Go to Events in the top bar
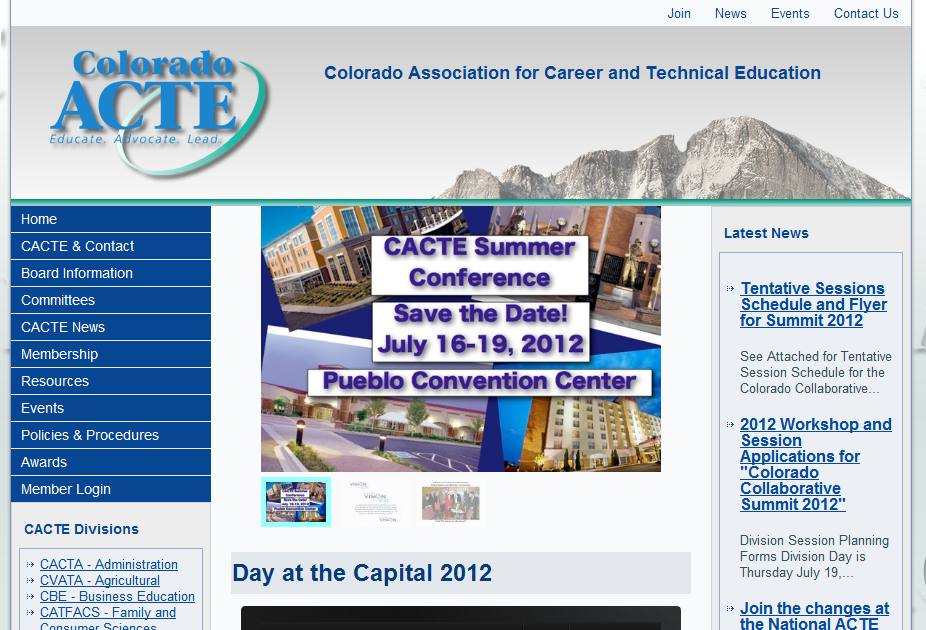926x630 pixels. coord(789,13)
